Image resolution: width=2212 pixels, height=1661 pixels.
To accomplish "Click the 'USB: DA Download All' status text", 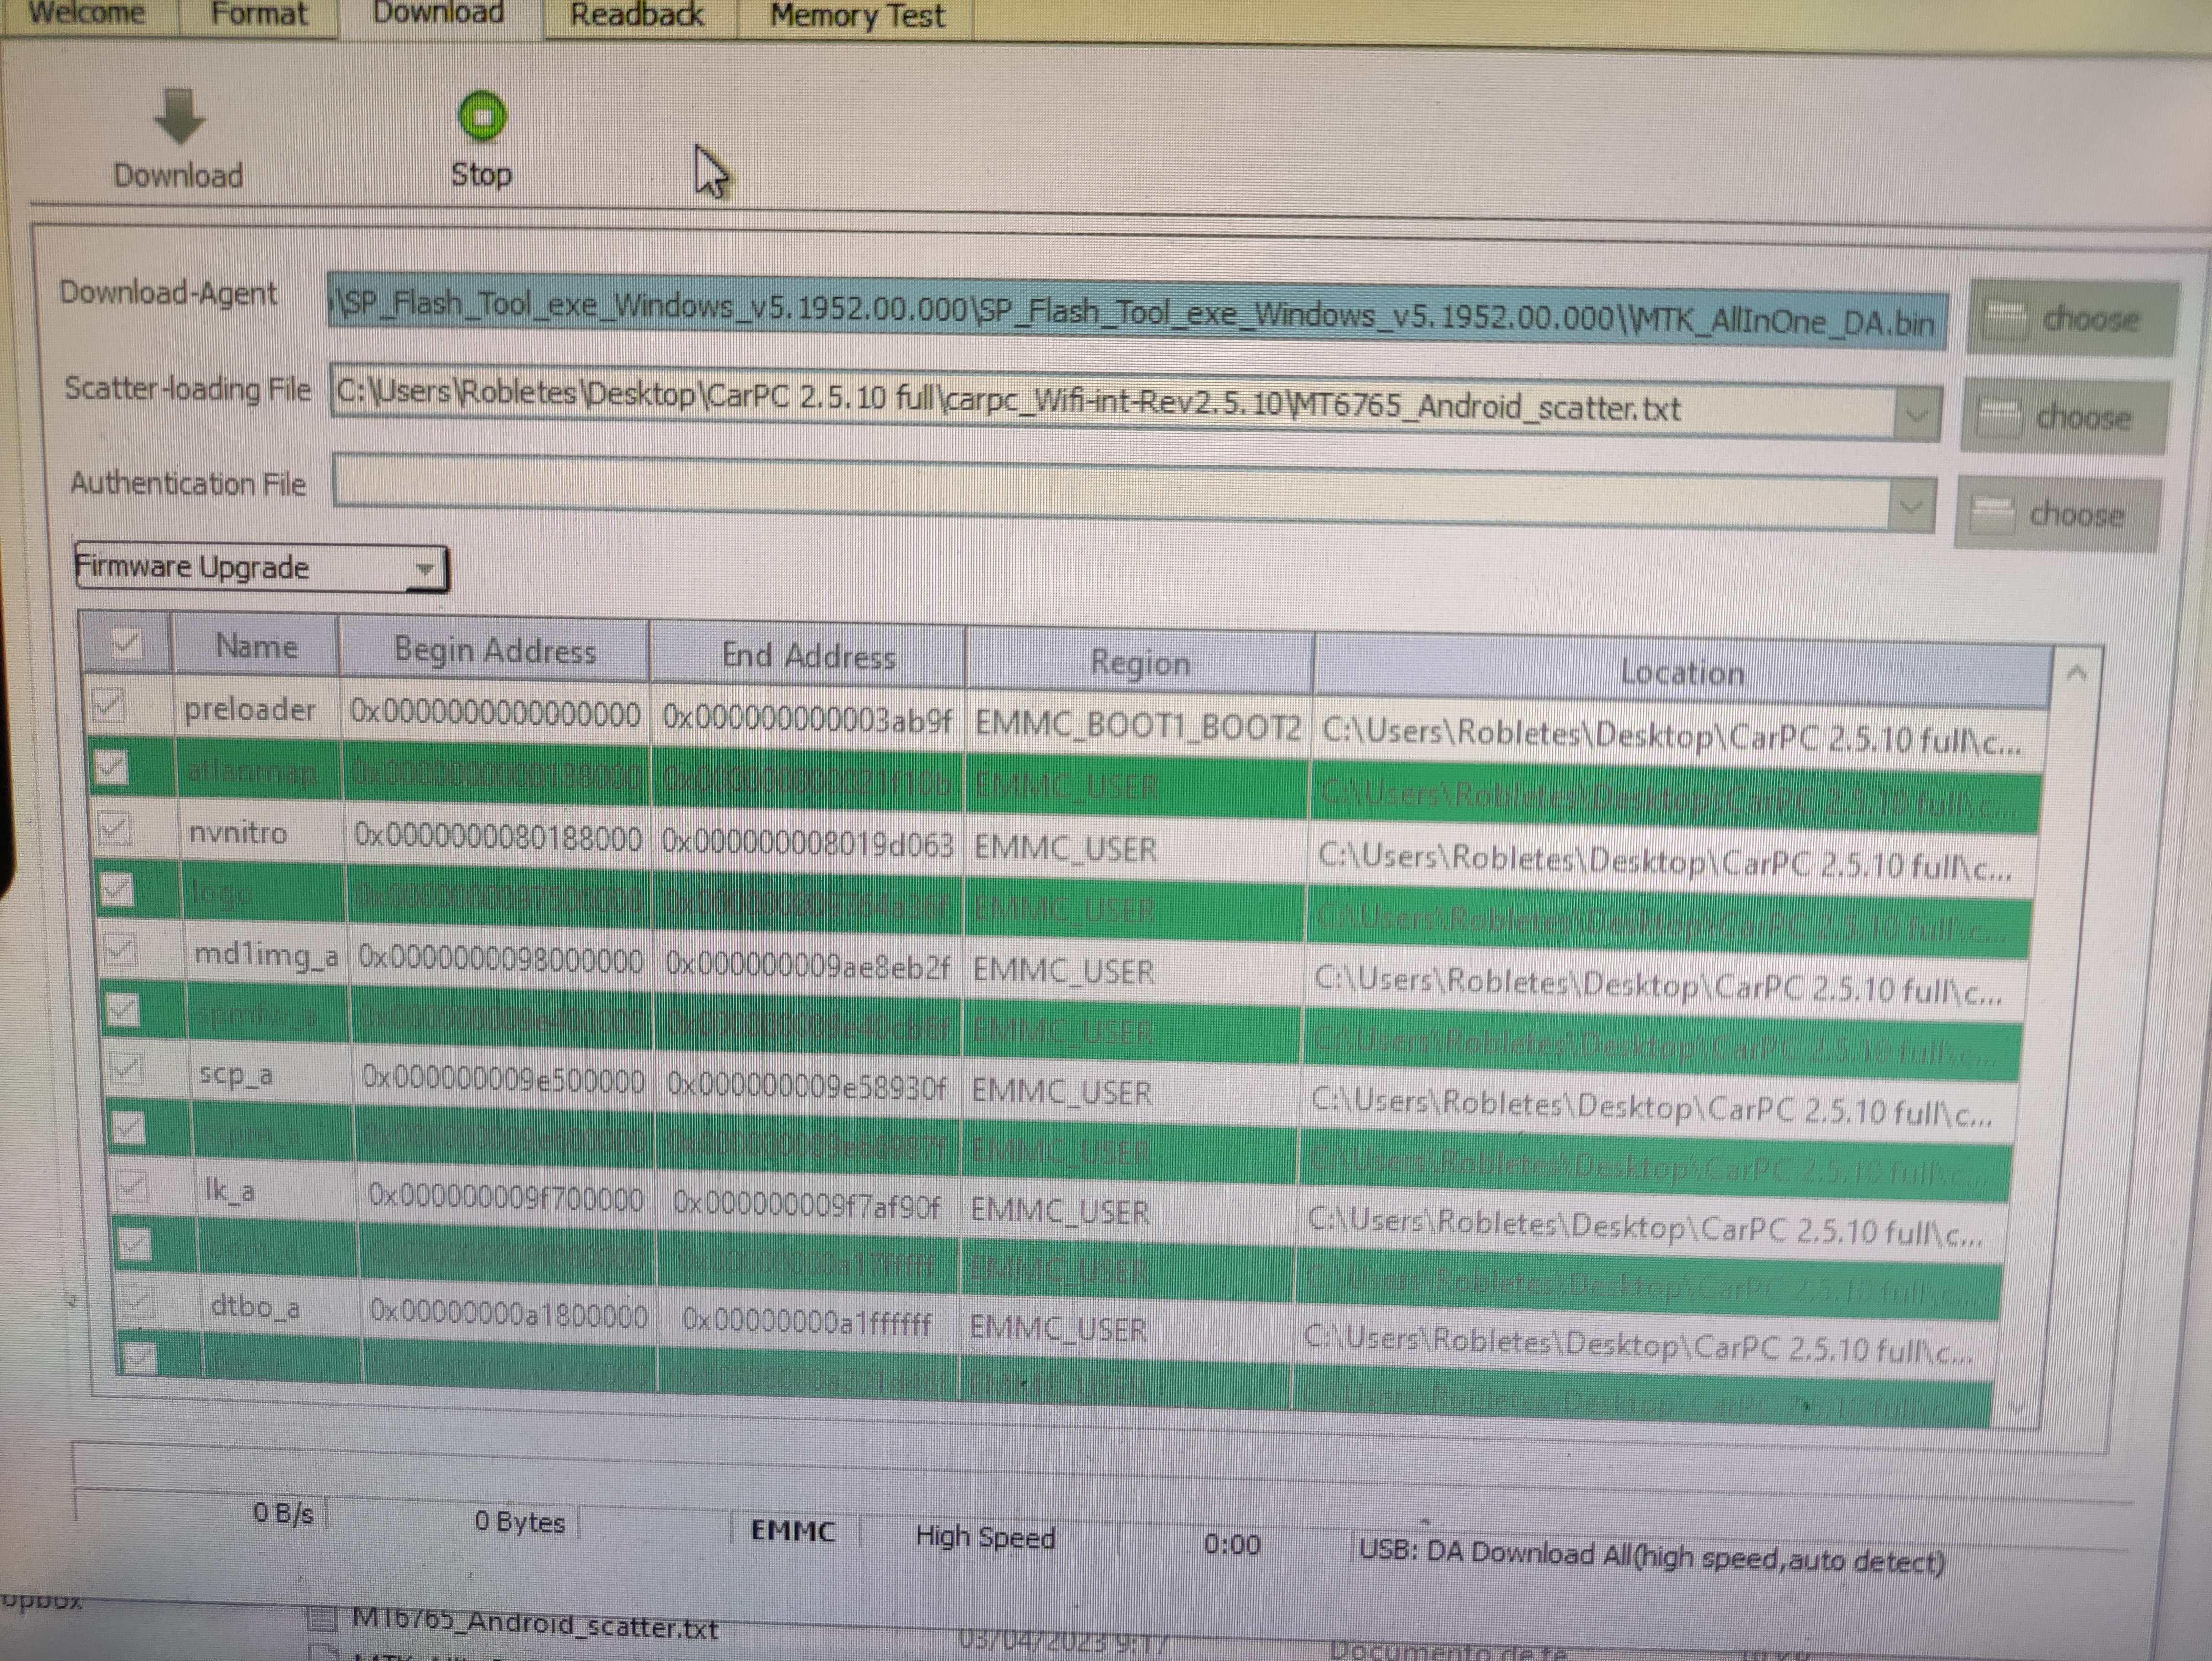I will point(1651,1556).
